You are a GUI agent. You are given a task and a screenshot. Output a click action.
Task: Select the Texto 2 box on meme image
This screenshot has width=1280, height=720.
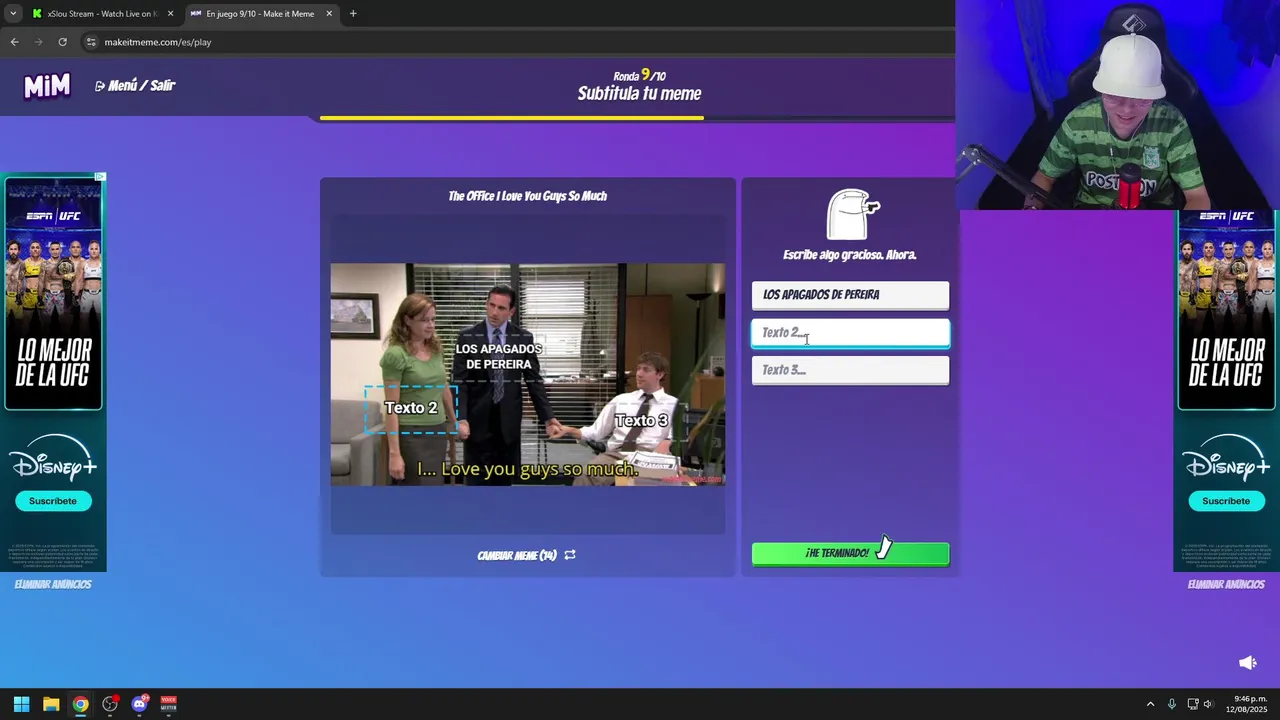coord(411,408)
